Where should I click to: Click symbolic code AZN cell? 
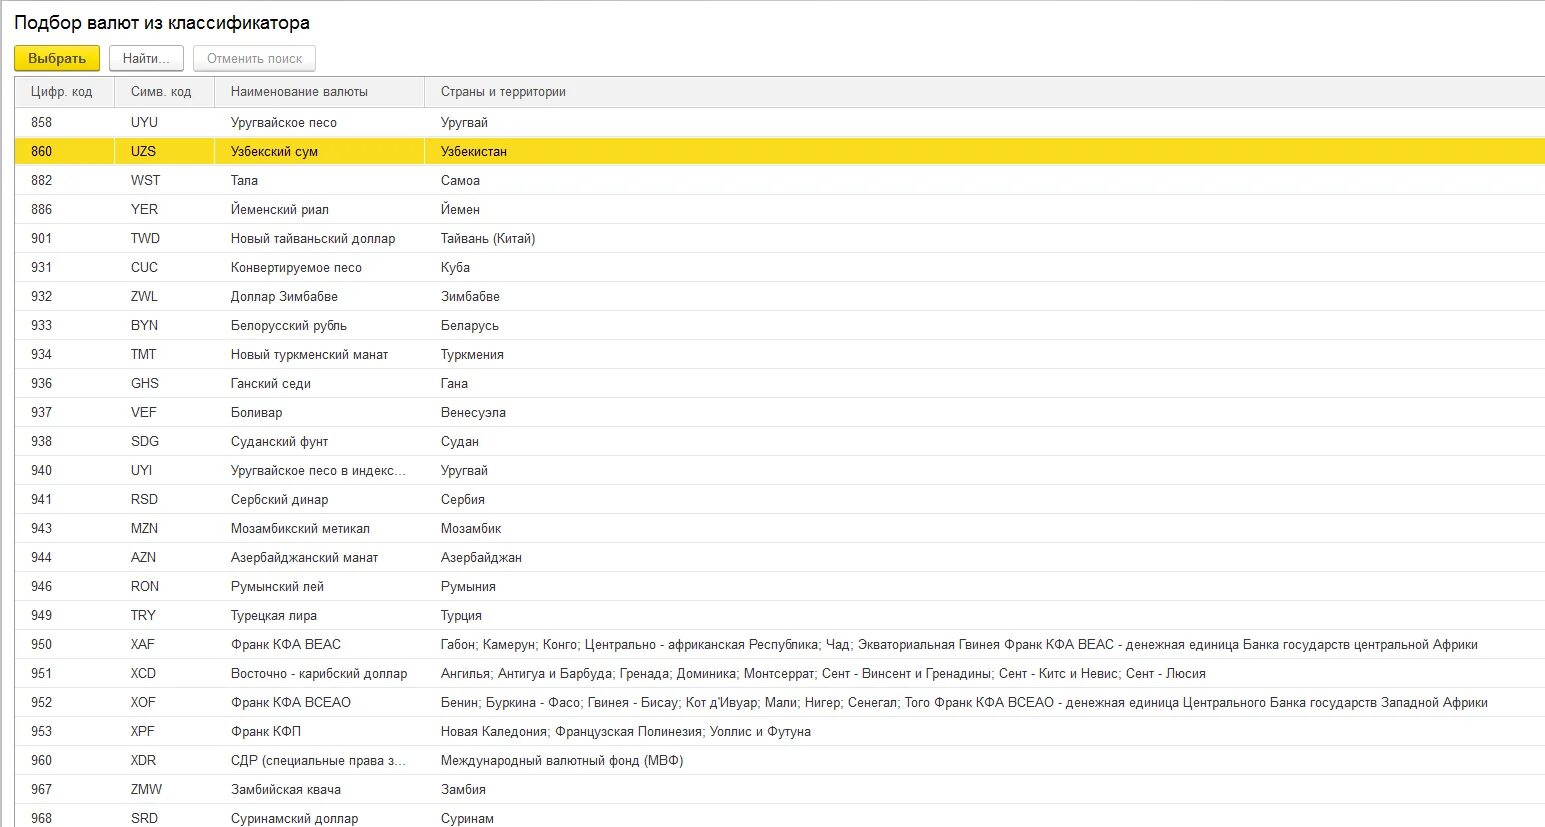pos(165,557)
